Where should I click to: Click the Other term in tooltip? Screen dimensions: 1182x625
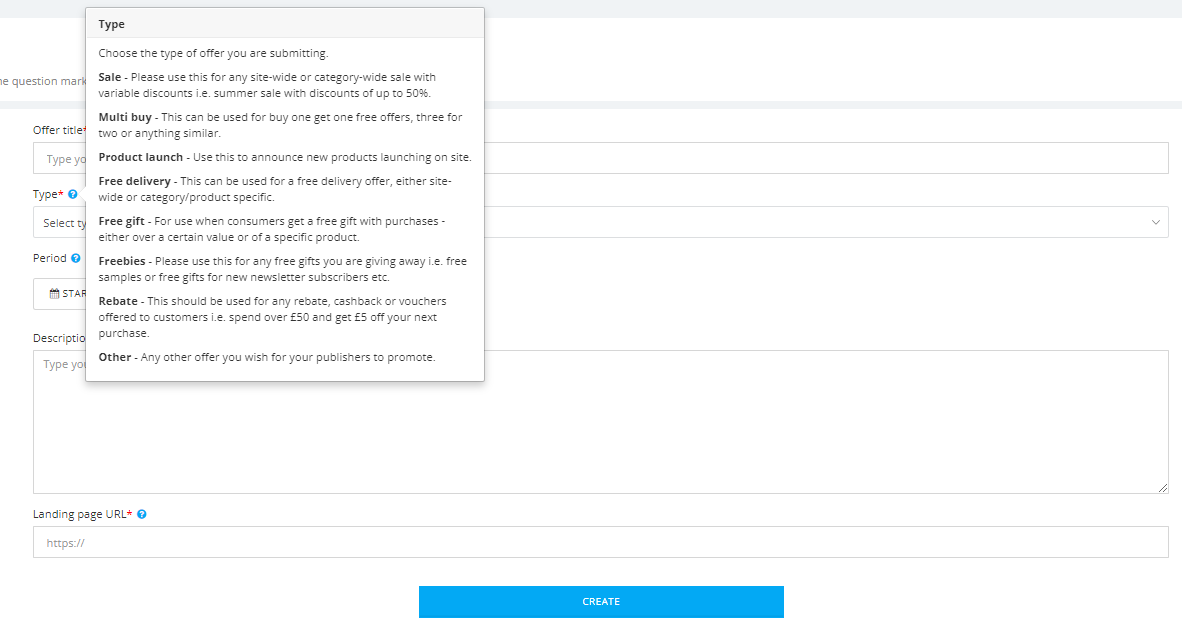[x=114, y=357]
